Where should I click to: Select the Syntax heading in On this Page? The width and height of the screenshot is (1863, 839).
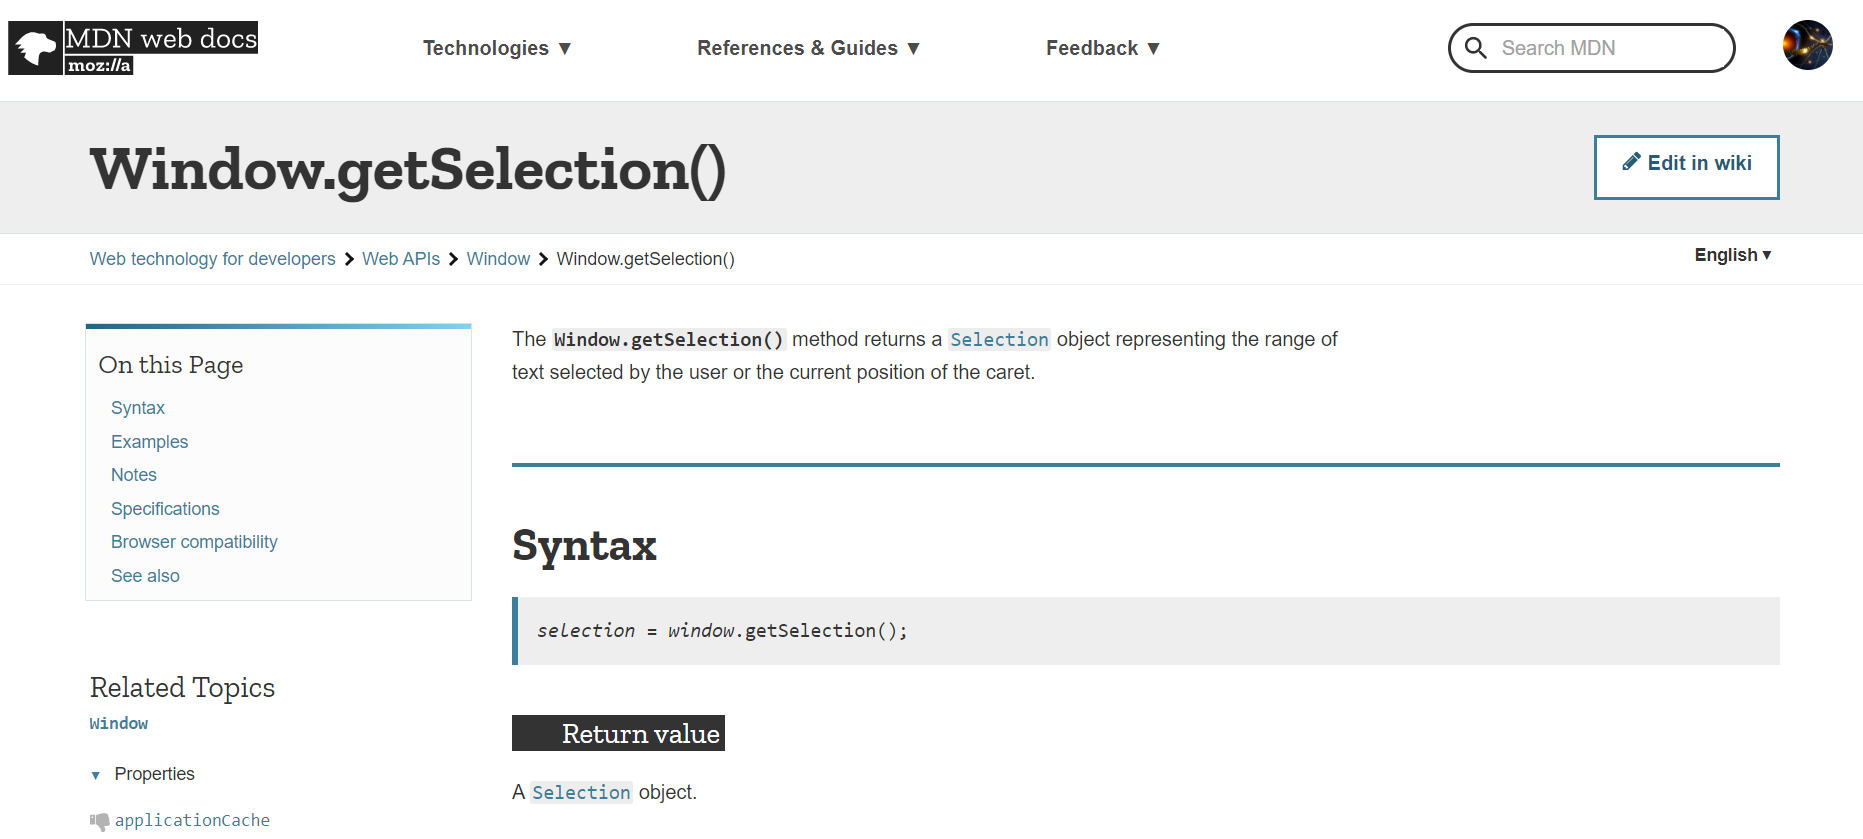[137, 407]
